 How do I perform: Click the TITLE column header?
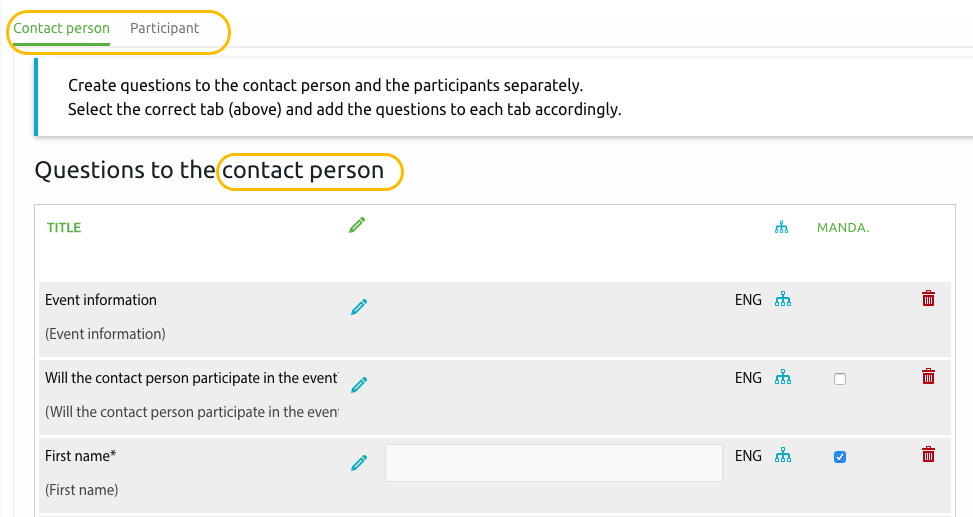64,228
